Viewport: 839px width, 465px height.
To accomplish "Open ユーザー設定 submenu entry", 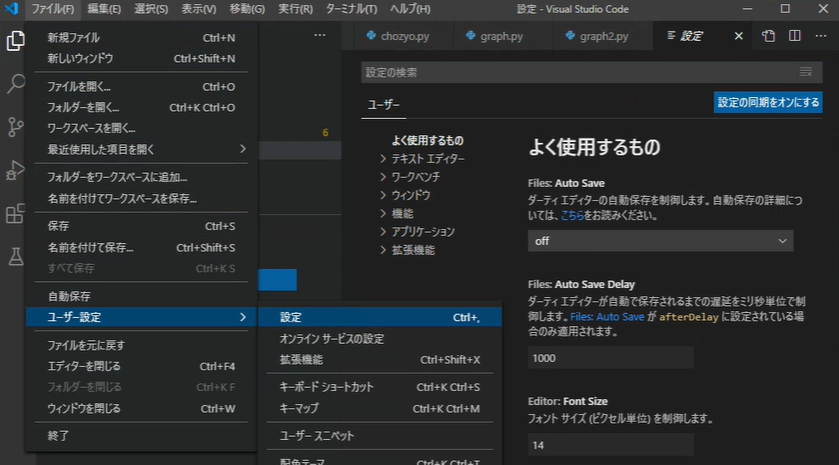I will pyautogui.click(x=141, y=317).
